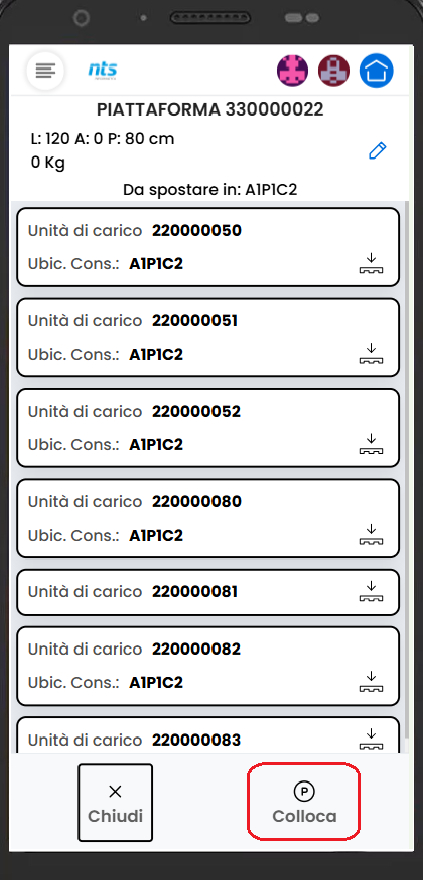Click the nts logo
Screen dimensions: 423x880
103,71
